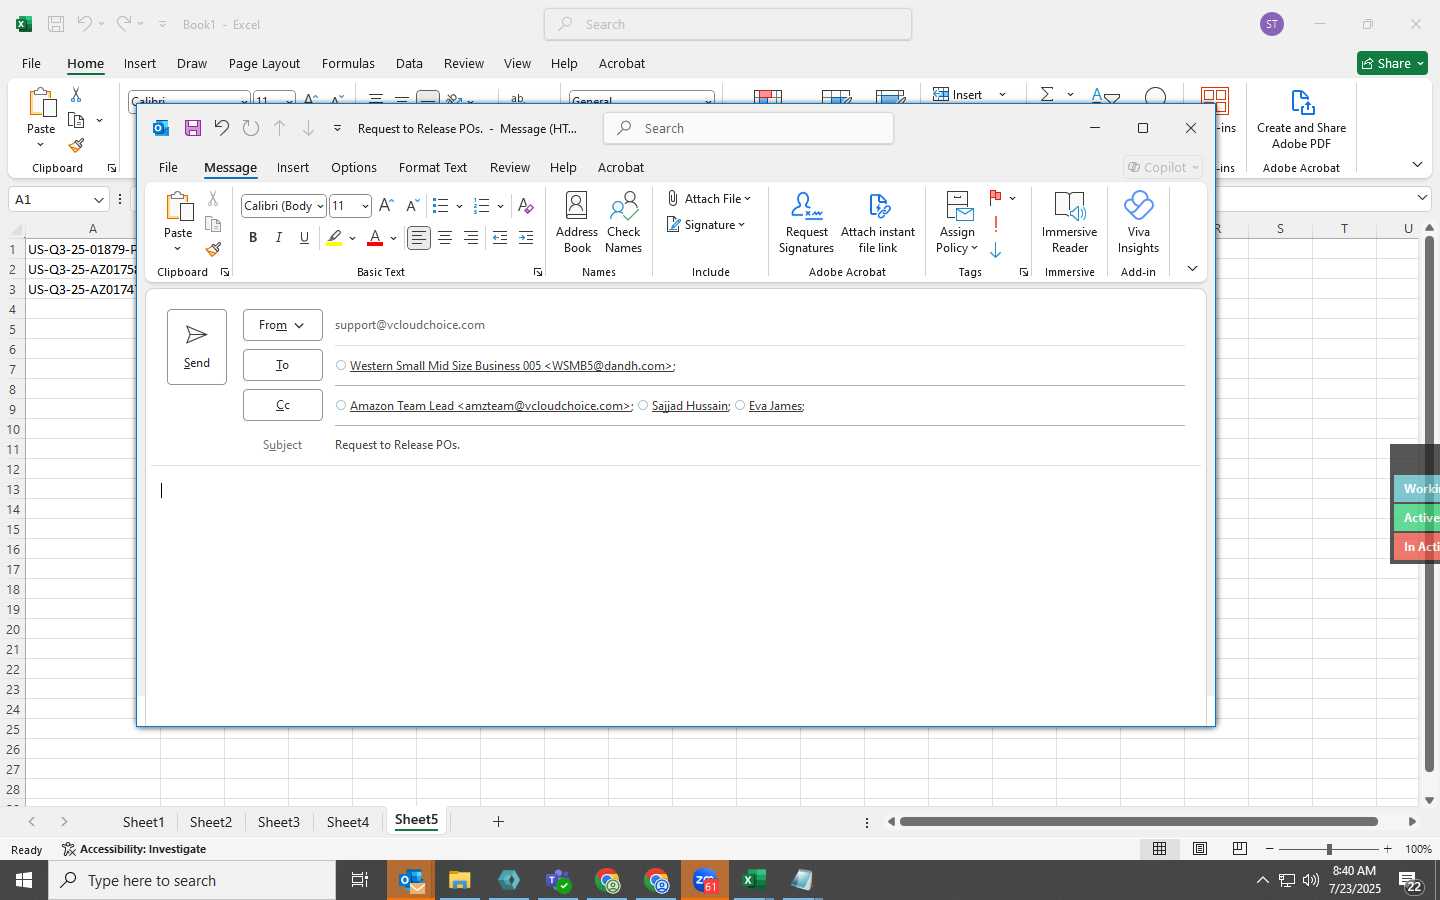Open text highlight color dropdown arrow
The width and height of the screenshot is (1440, 900).
coord(352,238)
